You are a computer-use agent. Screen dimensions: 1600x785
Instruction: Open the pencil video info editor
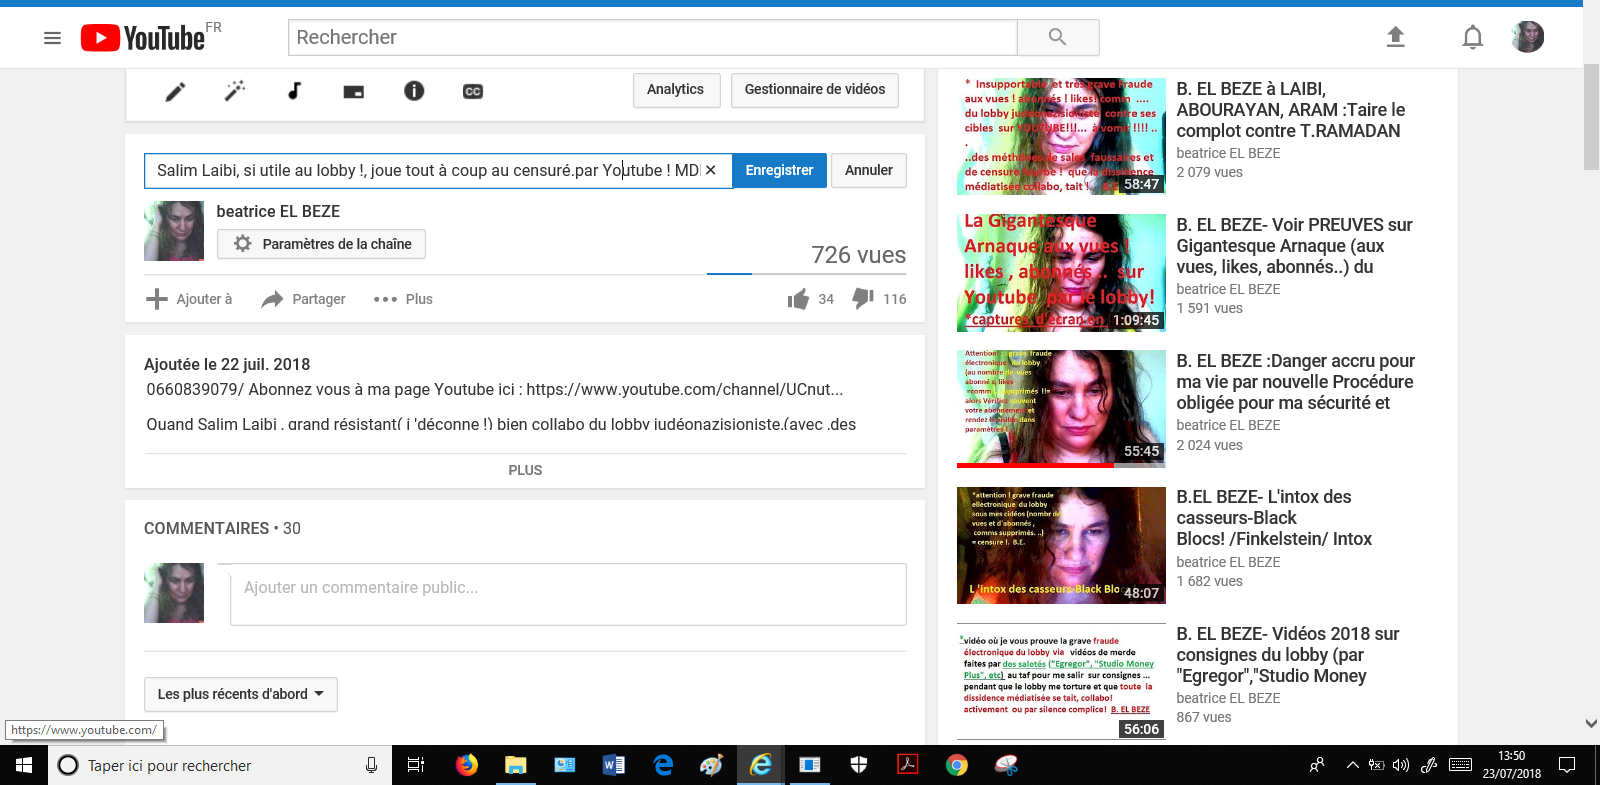[x=175, y=91]
